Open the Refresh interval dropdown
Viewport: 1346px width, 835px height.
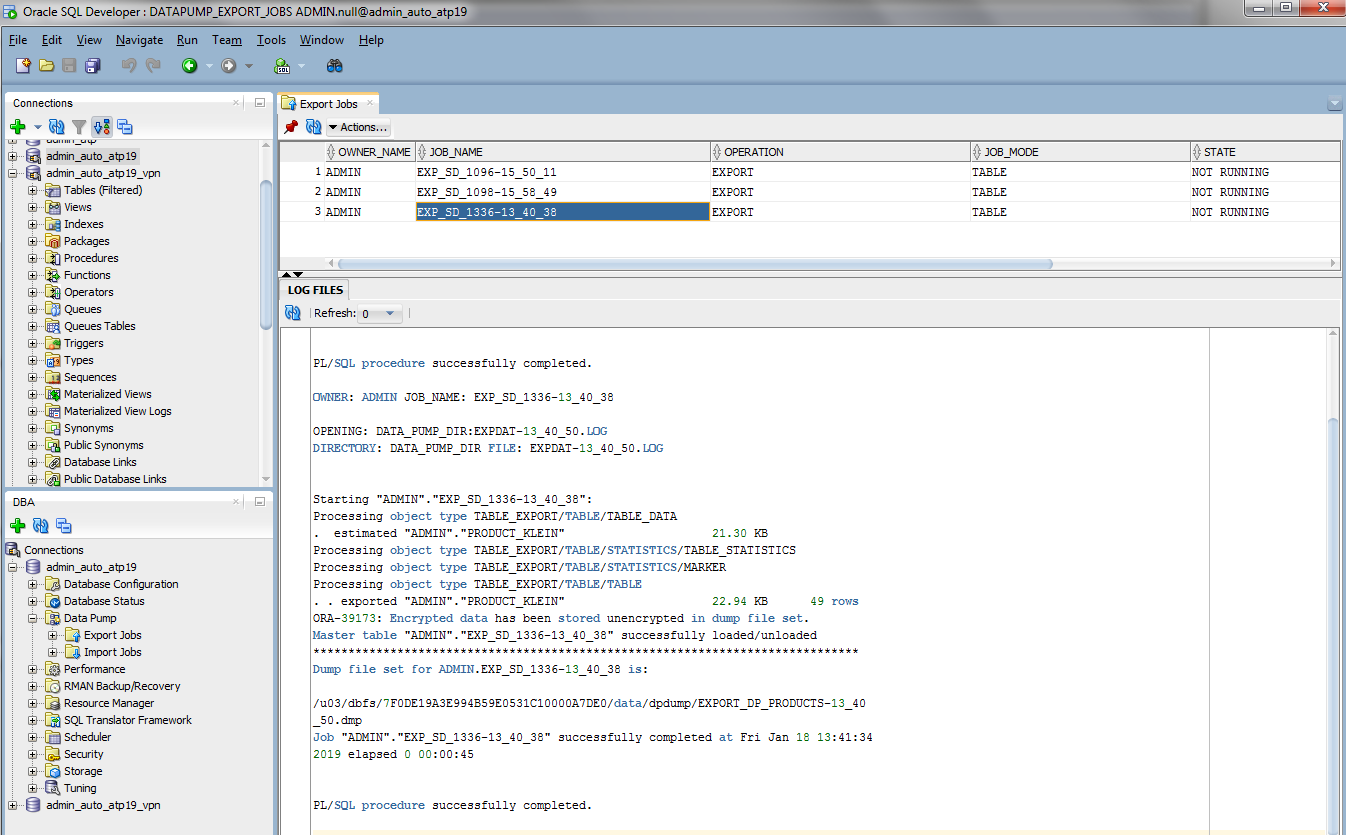380,314
